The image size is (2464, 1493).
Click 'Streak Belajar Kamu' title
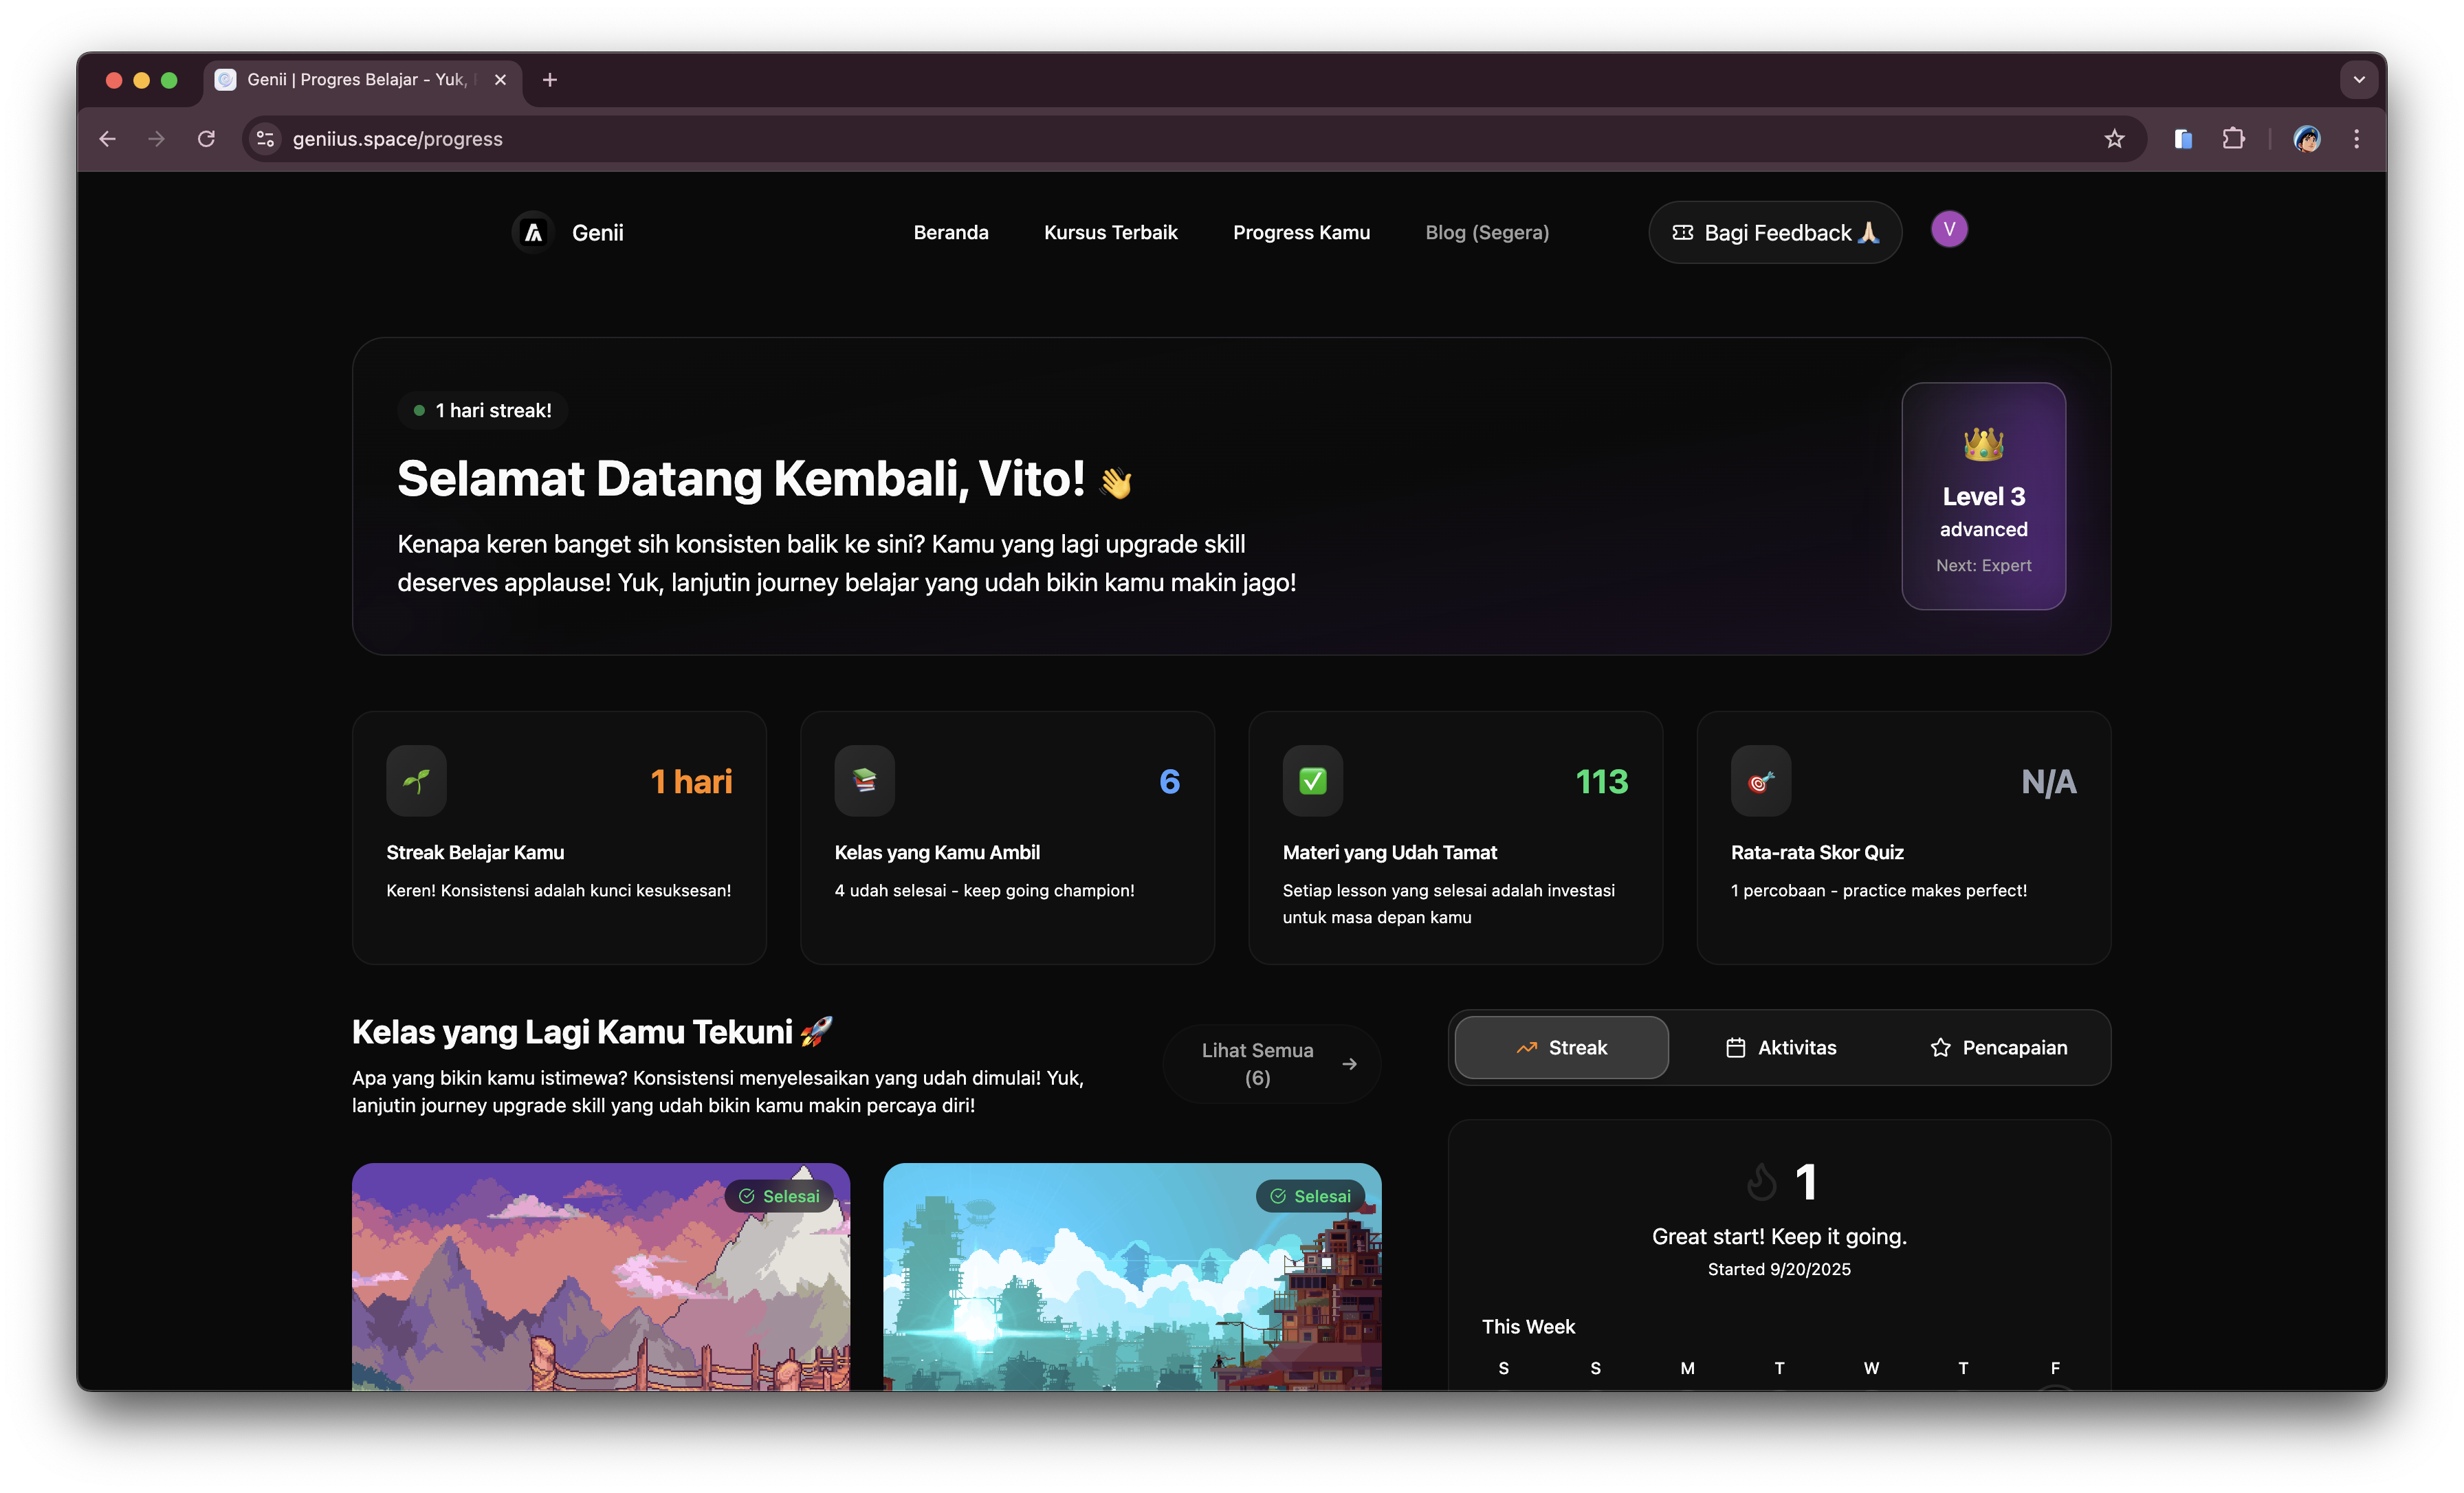[x=475, y=852]
